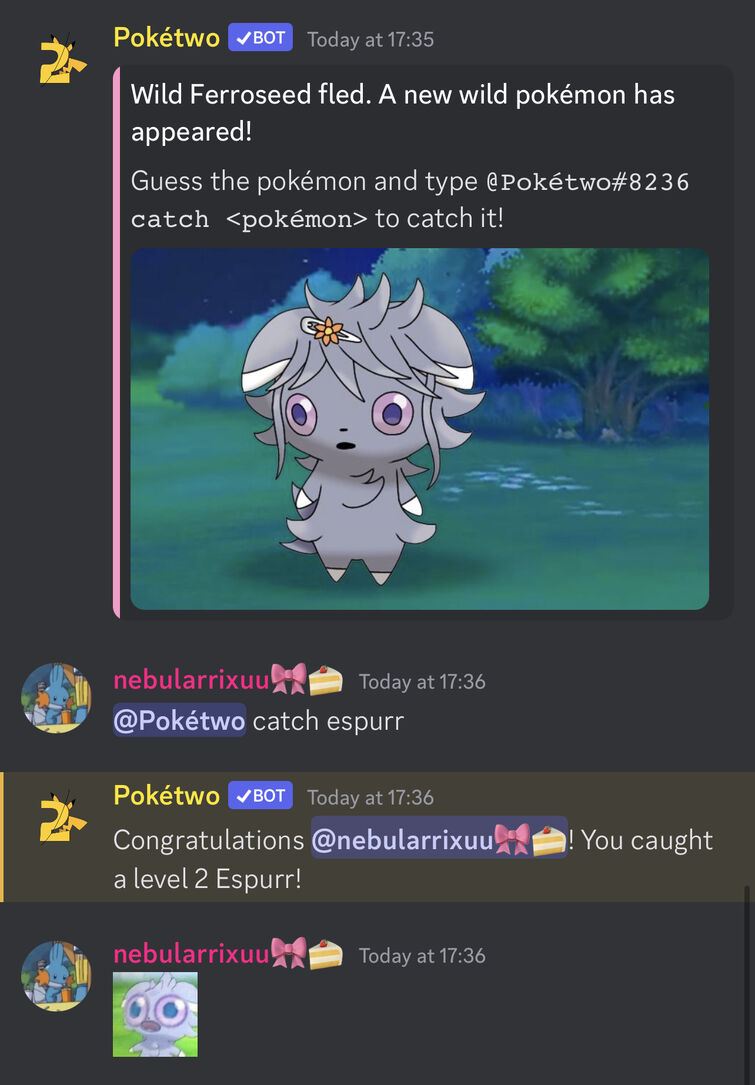Open the wild Espurr spawn image
Viewport: 755px width, 1085px height.
coord(419,428)
